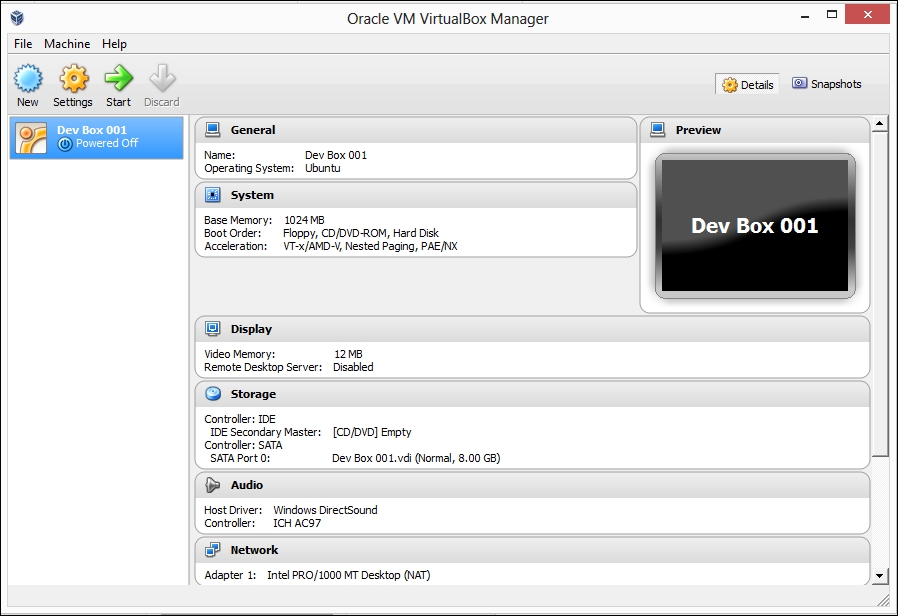Click the scrollbar down arrow
The width and height of the screenshot is (898, 616).
(880, 576)
